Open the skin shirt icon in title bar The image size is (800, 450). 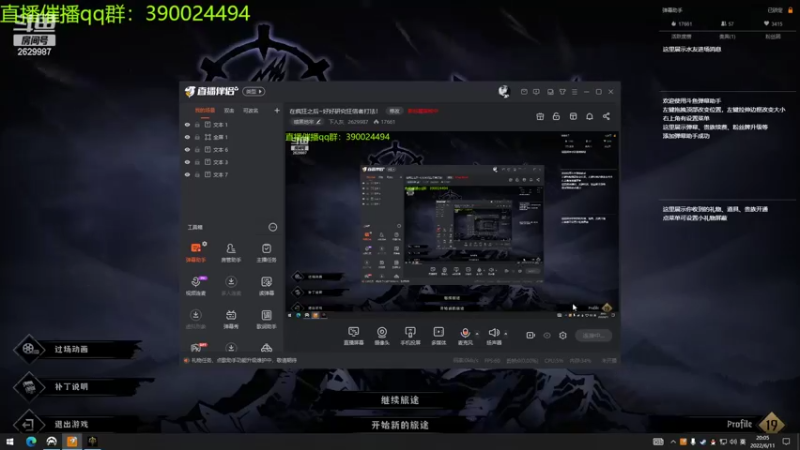[x=562, y=92]
